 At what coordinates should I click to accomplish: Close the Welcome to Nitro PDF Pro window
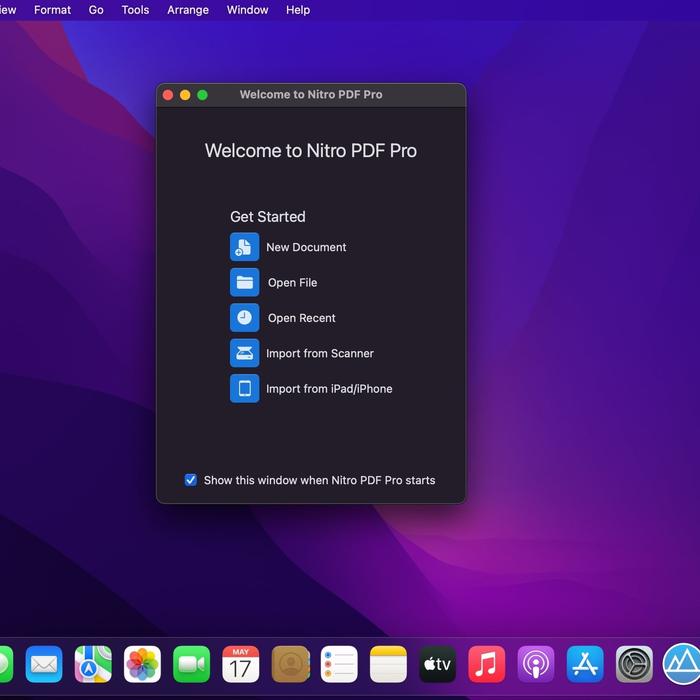pyautogui.click(x=168, y=95)
